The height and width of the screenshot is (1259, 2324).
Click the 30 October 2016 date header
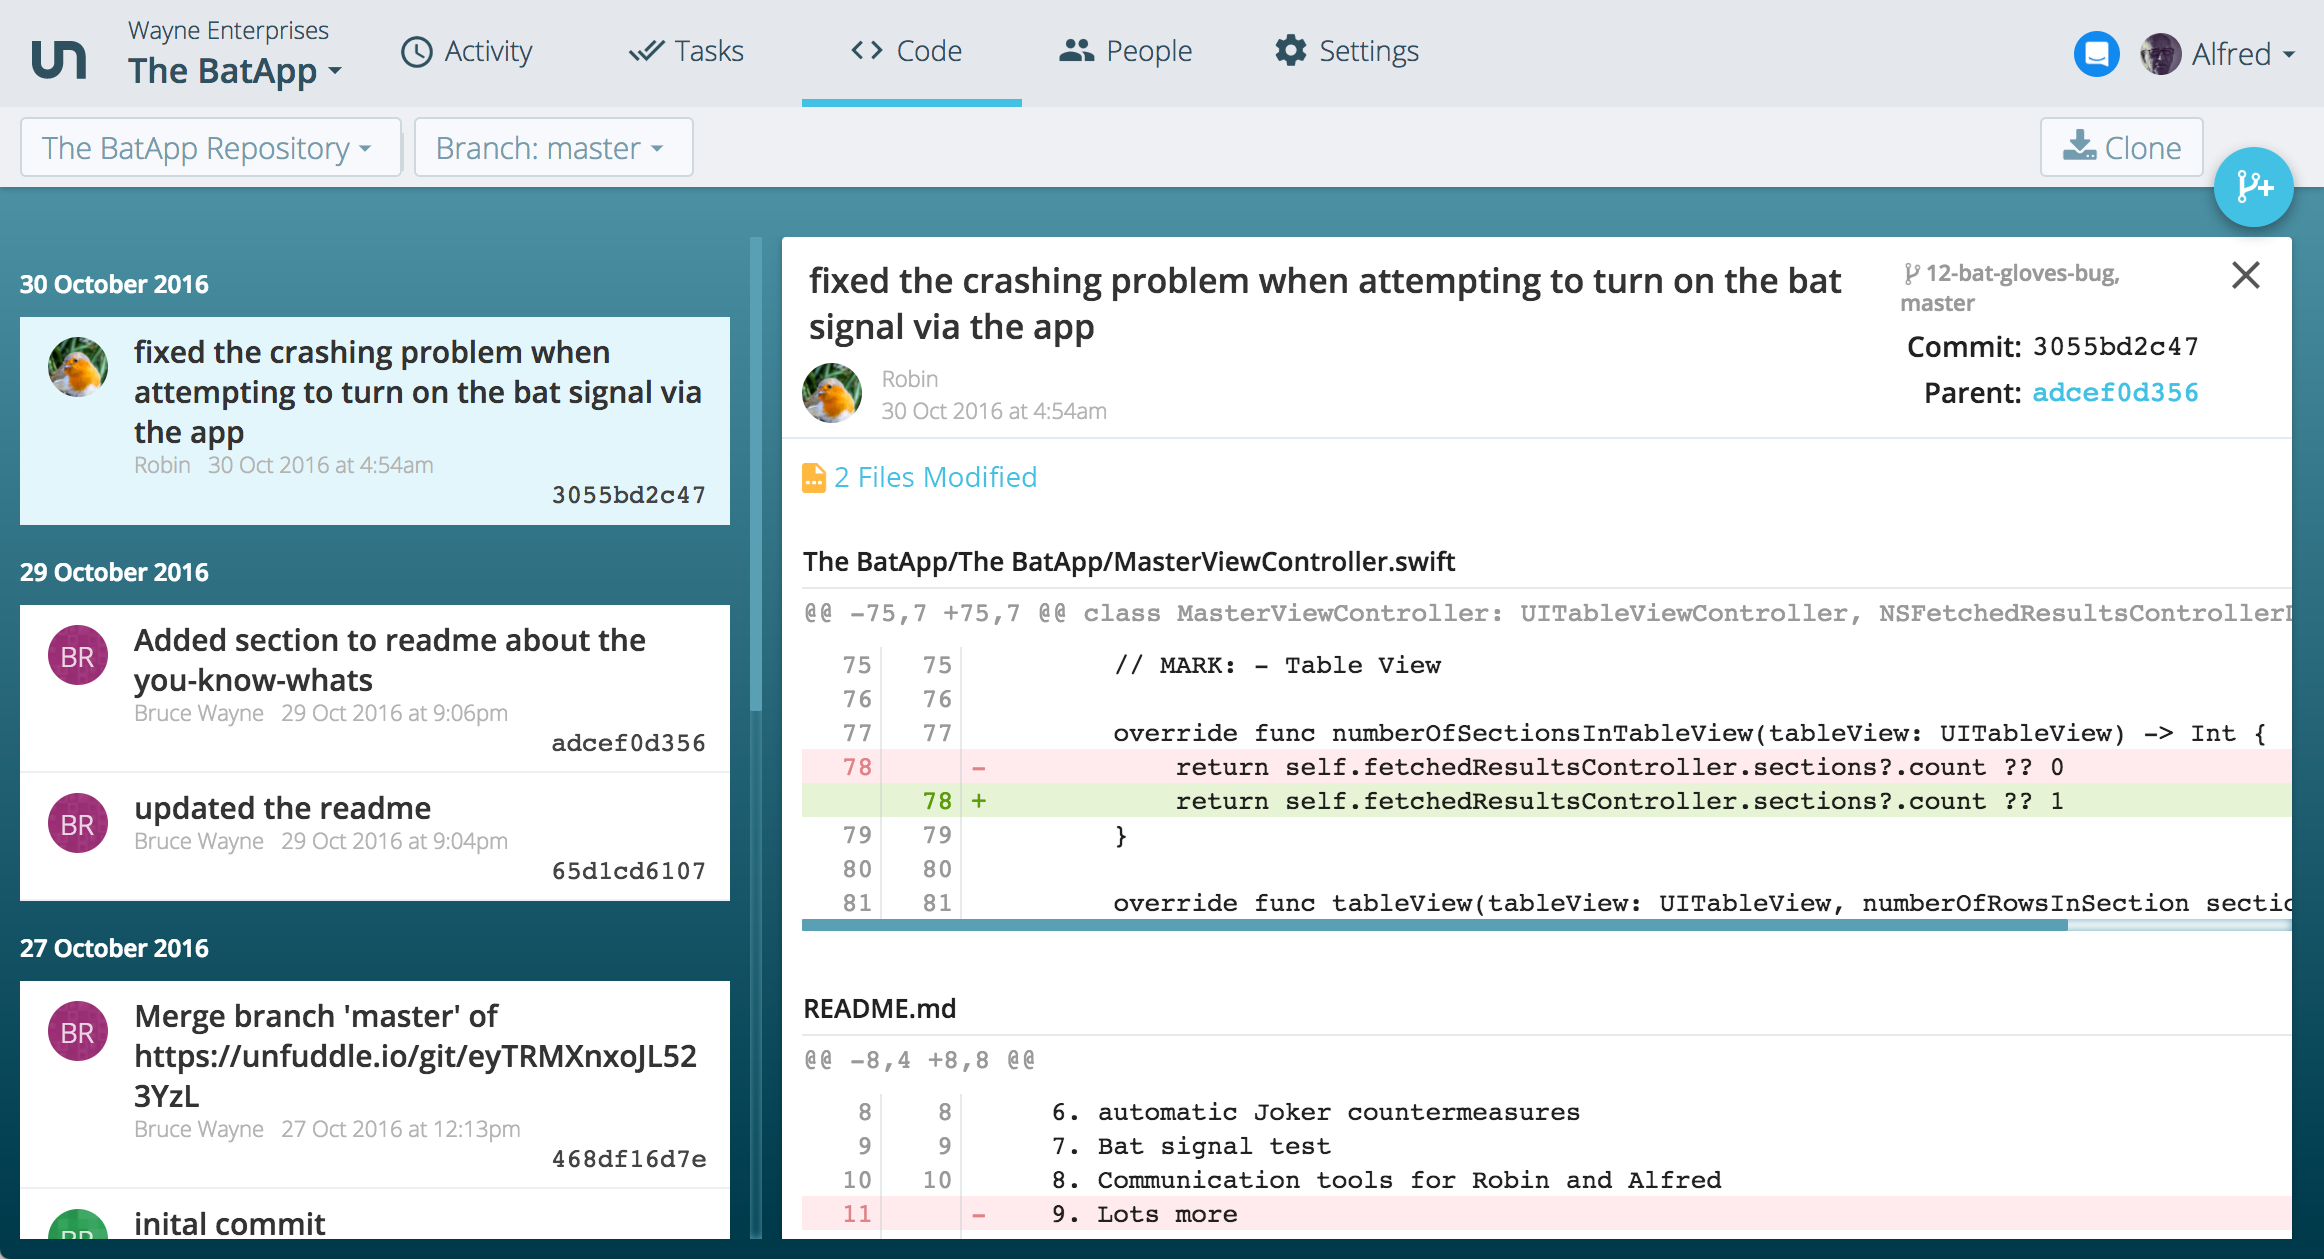click(114, 284)
